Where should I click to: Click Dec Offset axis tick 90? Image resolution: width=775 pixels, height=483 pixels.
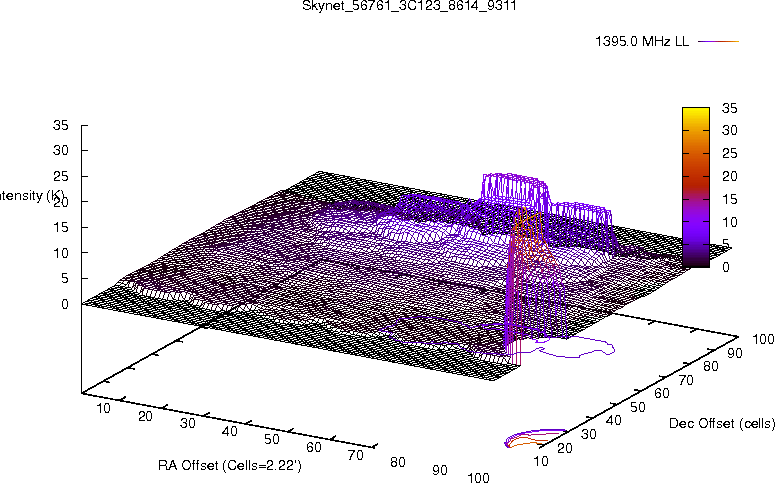point(735,353)
